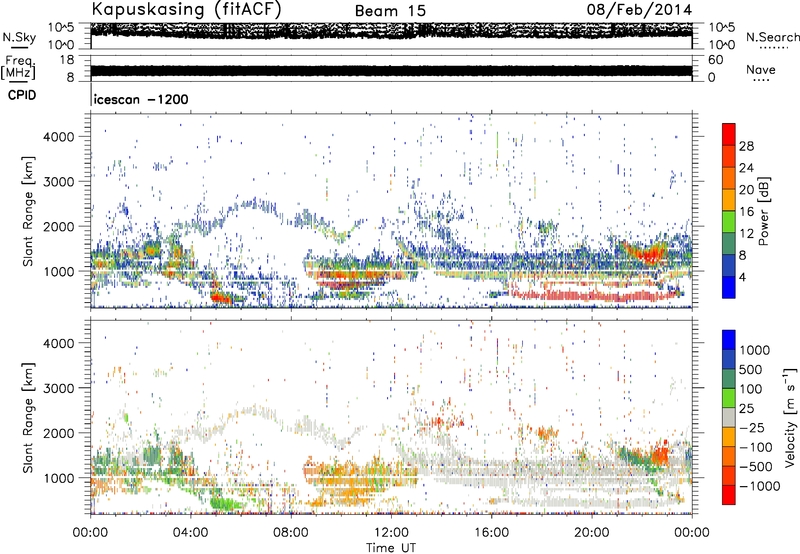
Task: Click the '20:00' time axis tick label
Action: (x=592, y=533)
